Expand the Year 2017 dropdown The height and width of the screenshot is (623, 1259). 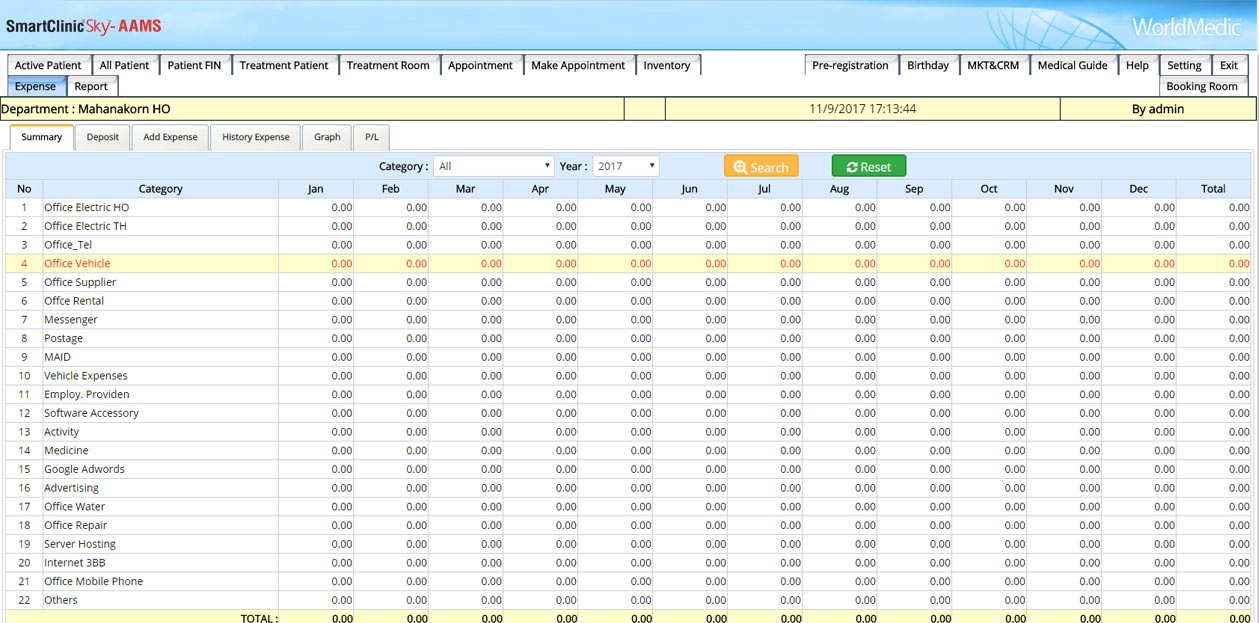tap(625, 167)
